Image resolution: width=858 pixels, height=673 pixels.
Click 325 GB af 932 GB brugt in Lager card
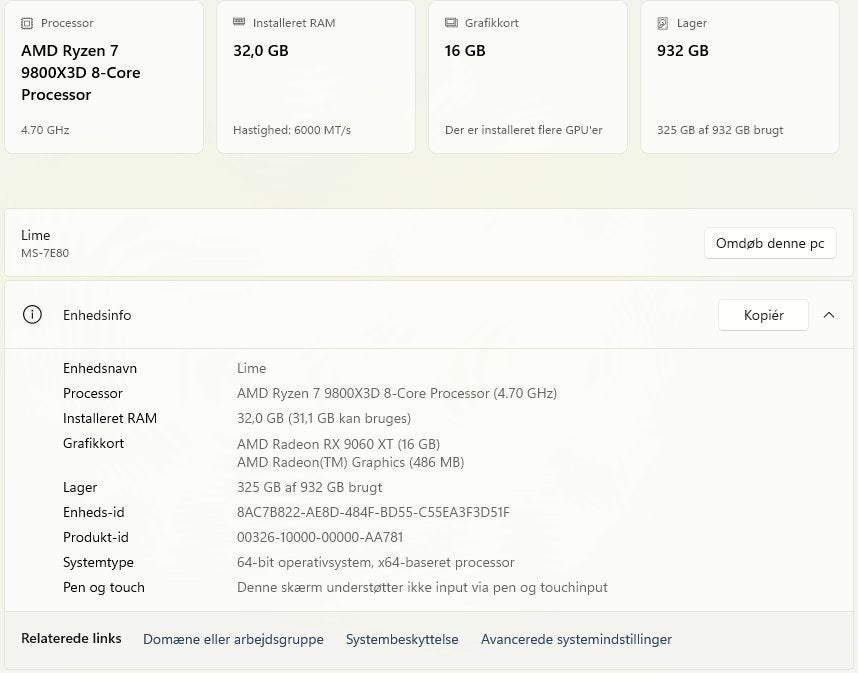(720, 130)
